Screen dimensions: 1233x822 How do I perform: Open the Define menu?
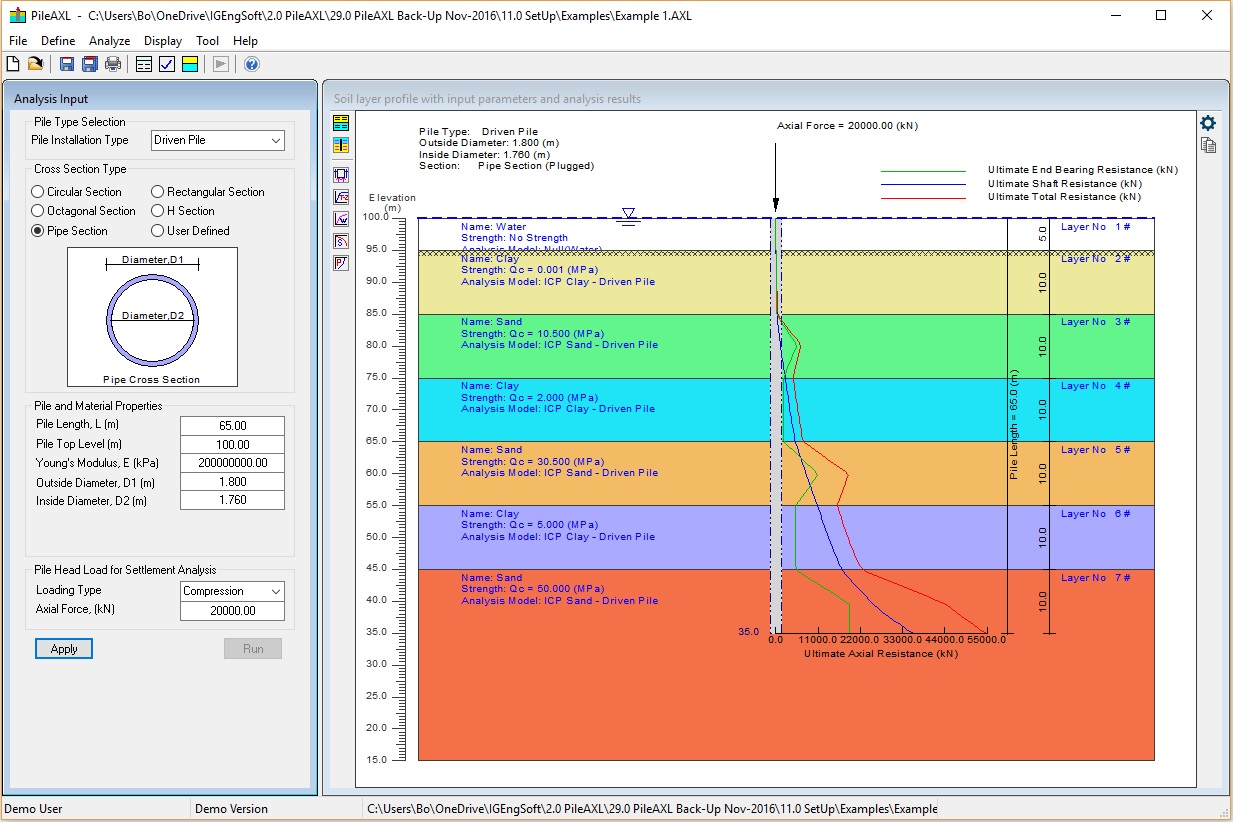58,41
